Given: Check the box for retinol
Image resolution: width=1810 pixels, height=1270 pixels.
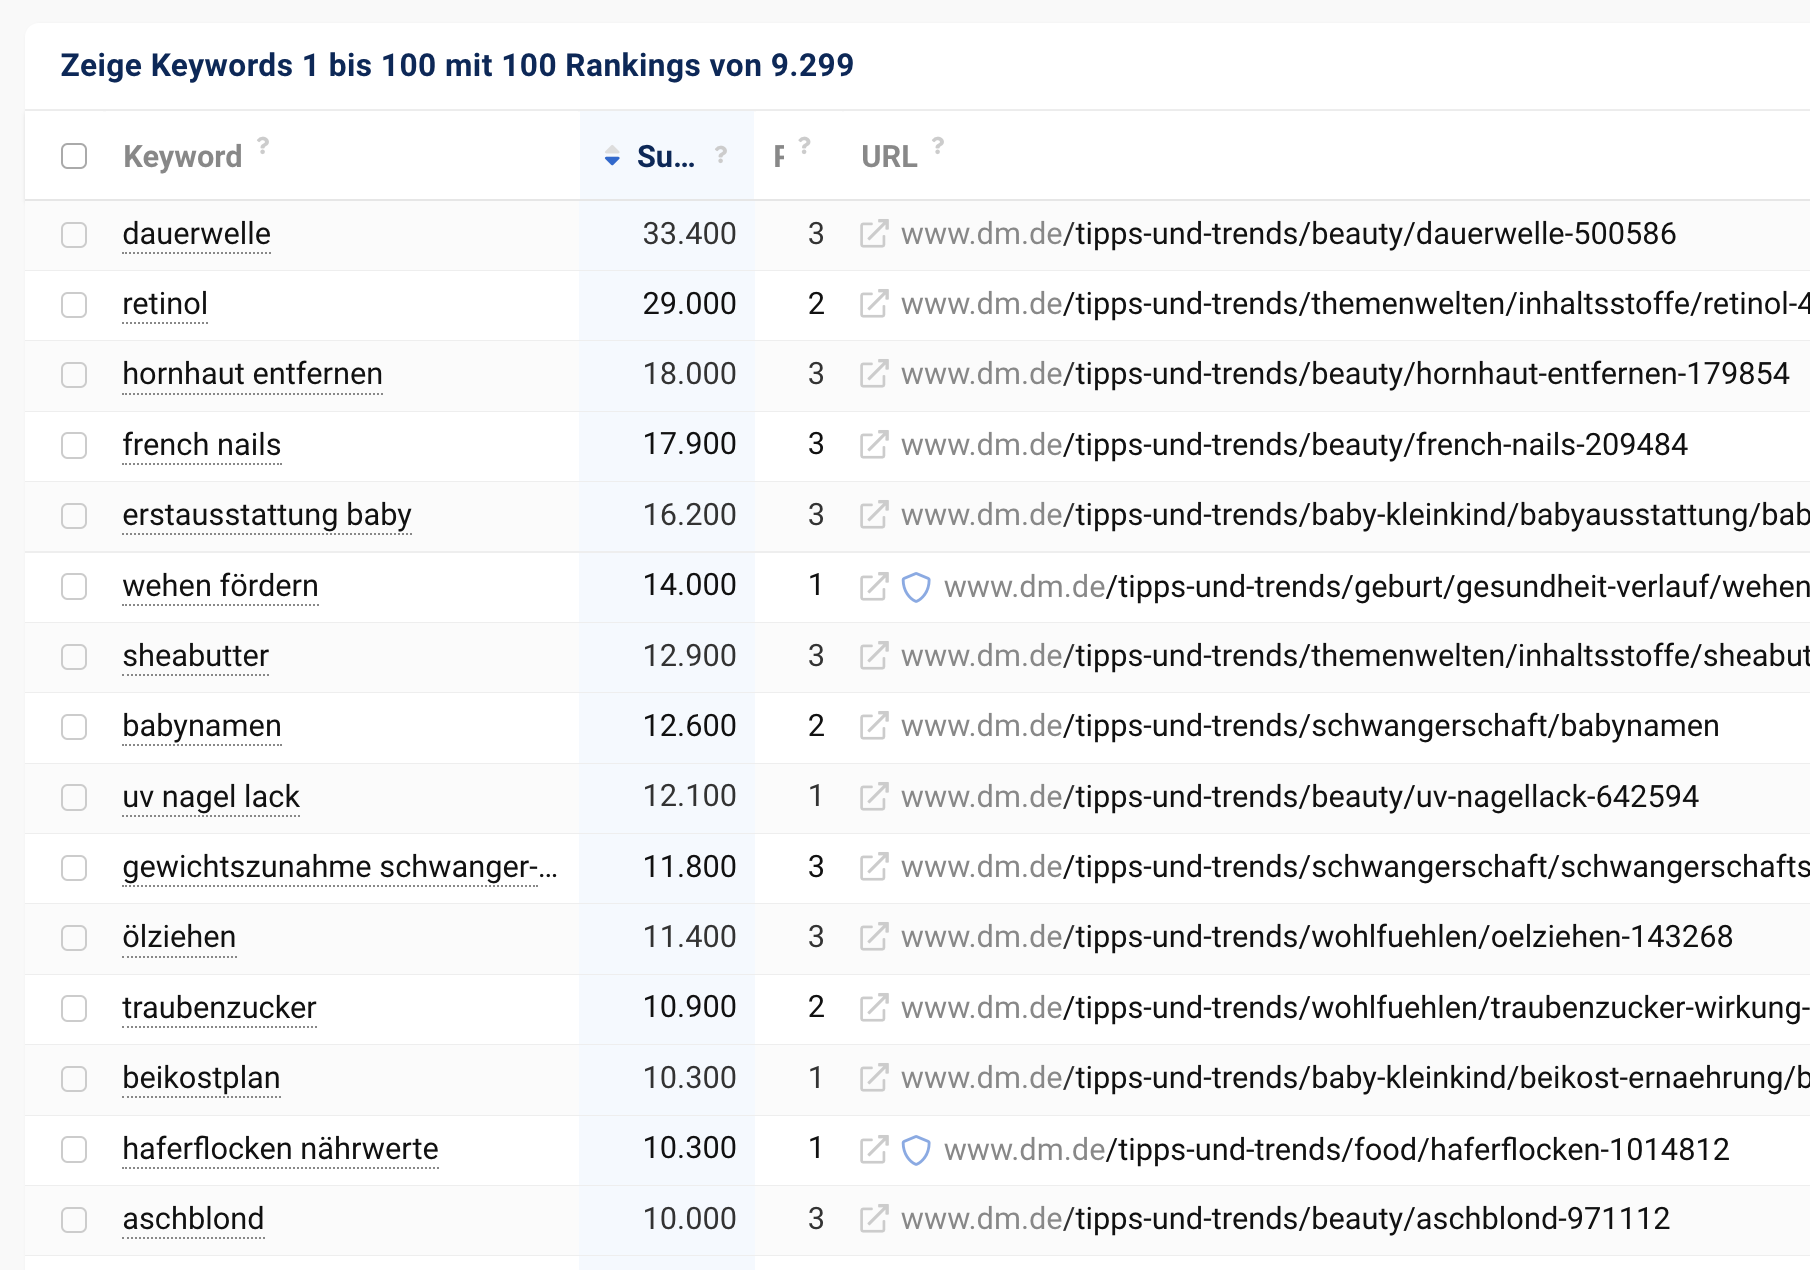Looking at the screenshot, I should click(x=74, y=305).
